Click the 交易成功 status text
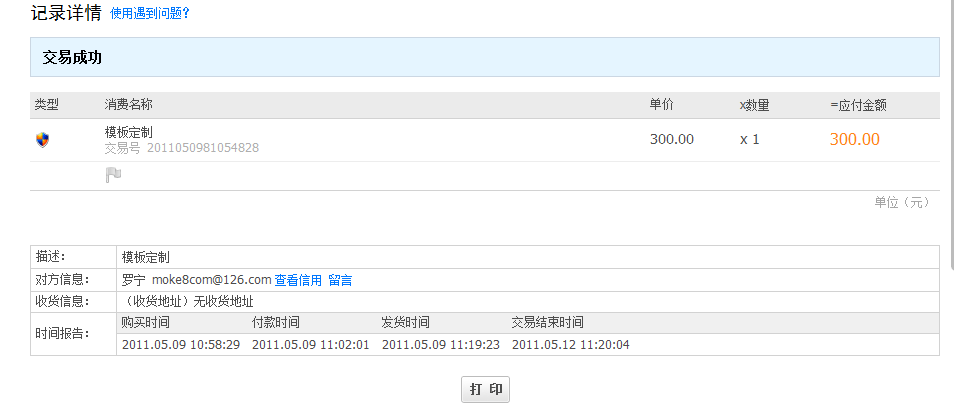The width and height of the screenshot is (954, 416). point(72,58)
